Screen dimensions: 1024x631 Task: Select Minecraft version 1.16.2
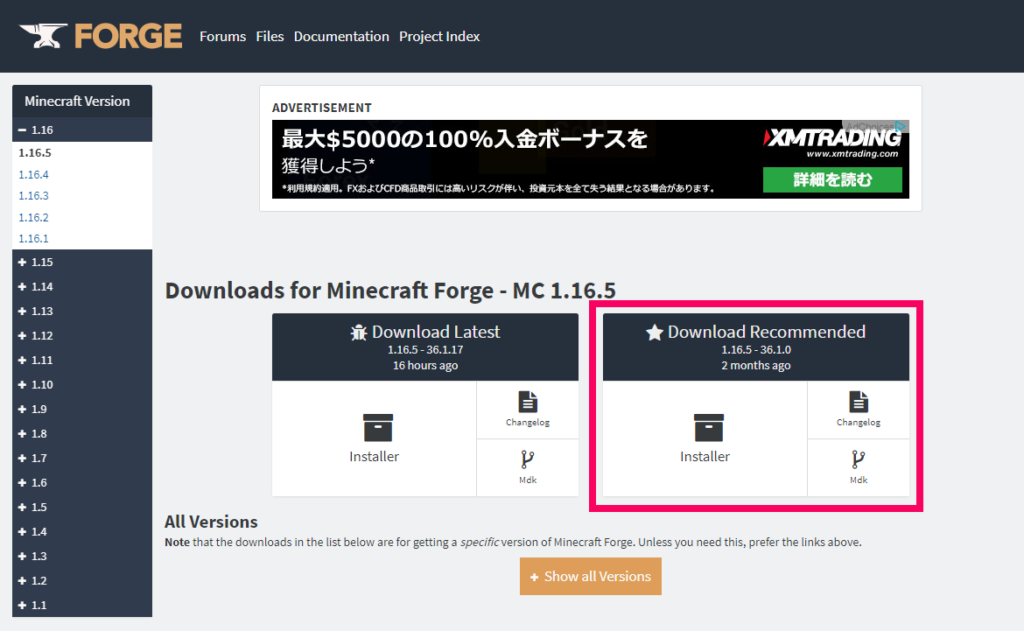click(x=33, y=218)
